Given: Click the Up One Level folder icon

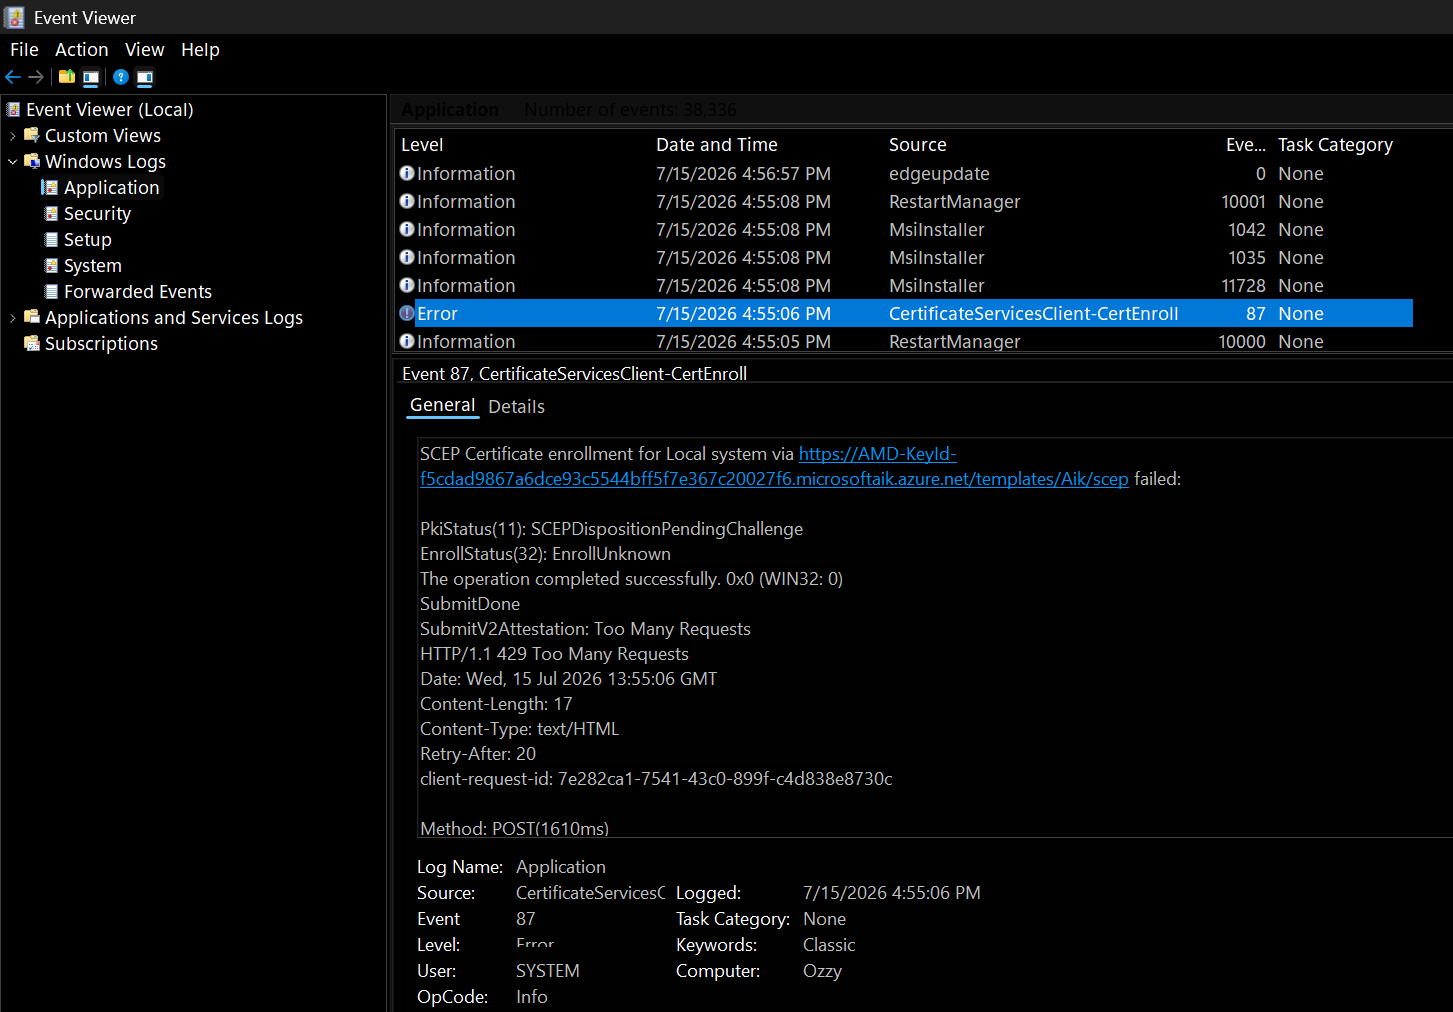Looking at the screenshot, I should pyautogui.click(x=67, y=77).
